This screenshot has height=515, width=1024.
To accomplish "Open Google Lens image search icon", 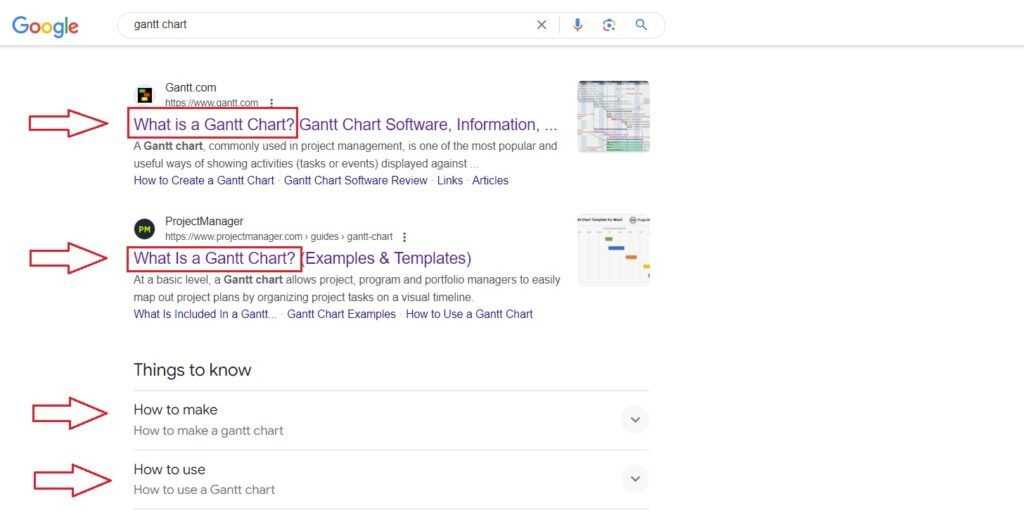I will pyautogui.click(x=609, y=25).
